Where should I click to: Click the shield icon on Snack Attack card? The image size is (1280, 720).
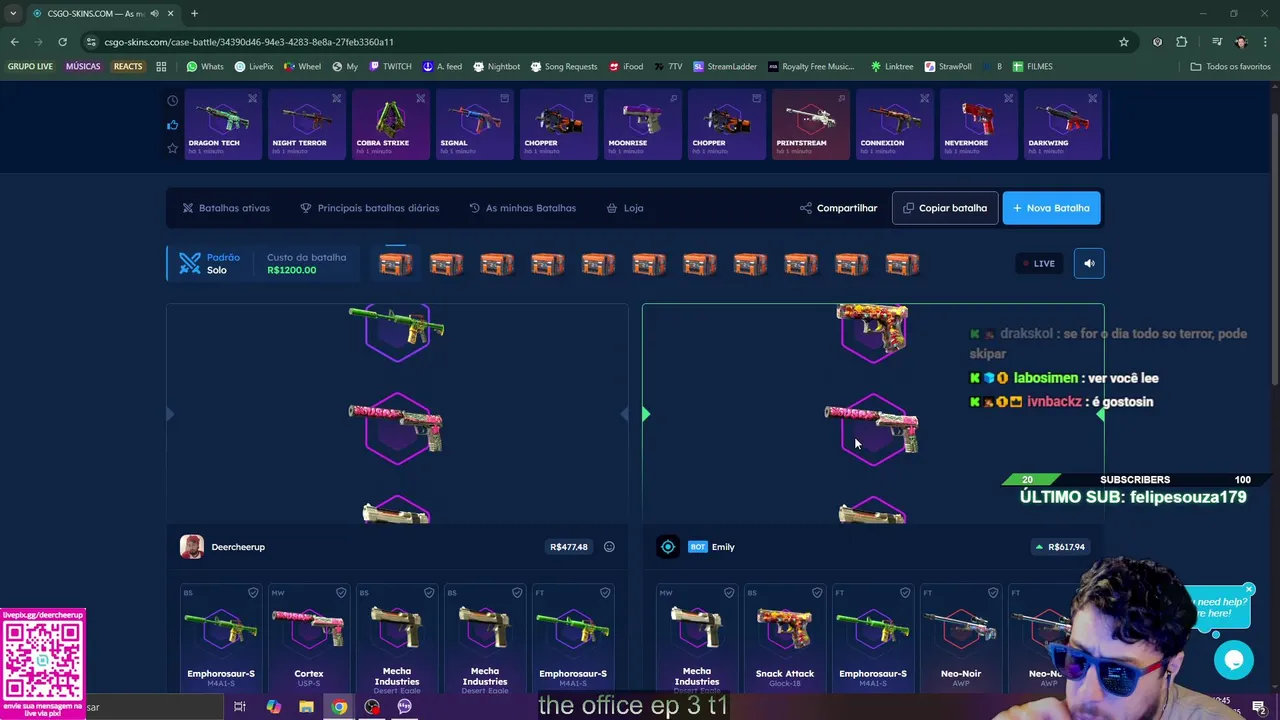click(x=817, y=593)
